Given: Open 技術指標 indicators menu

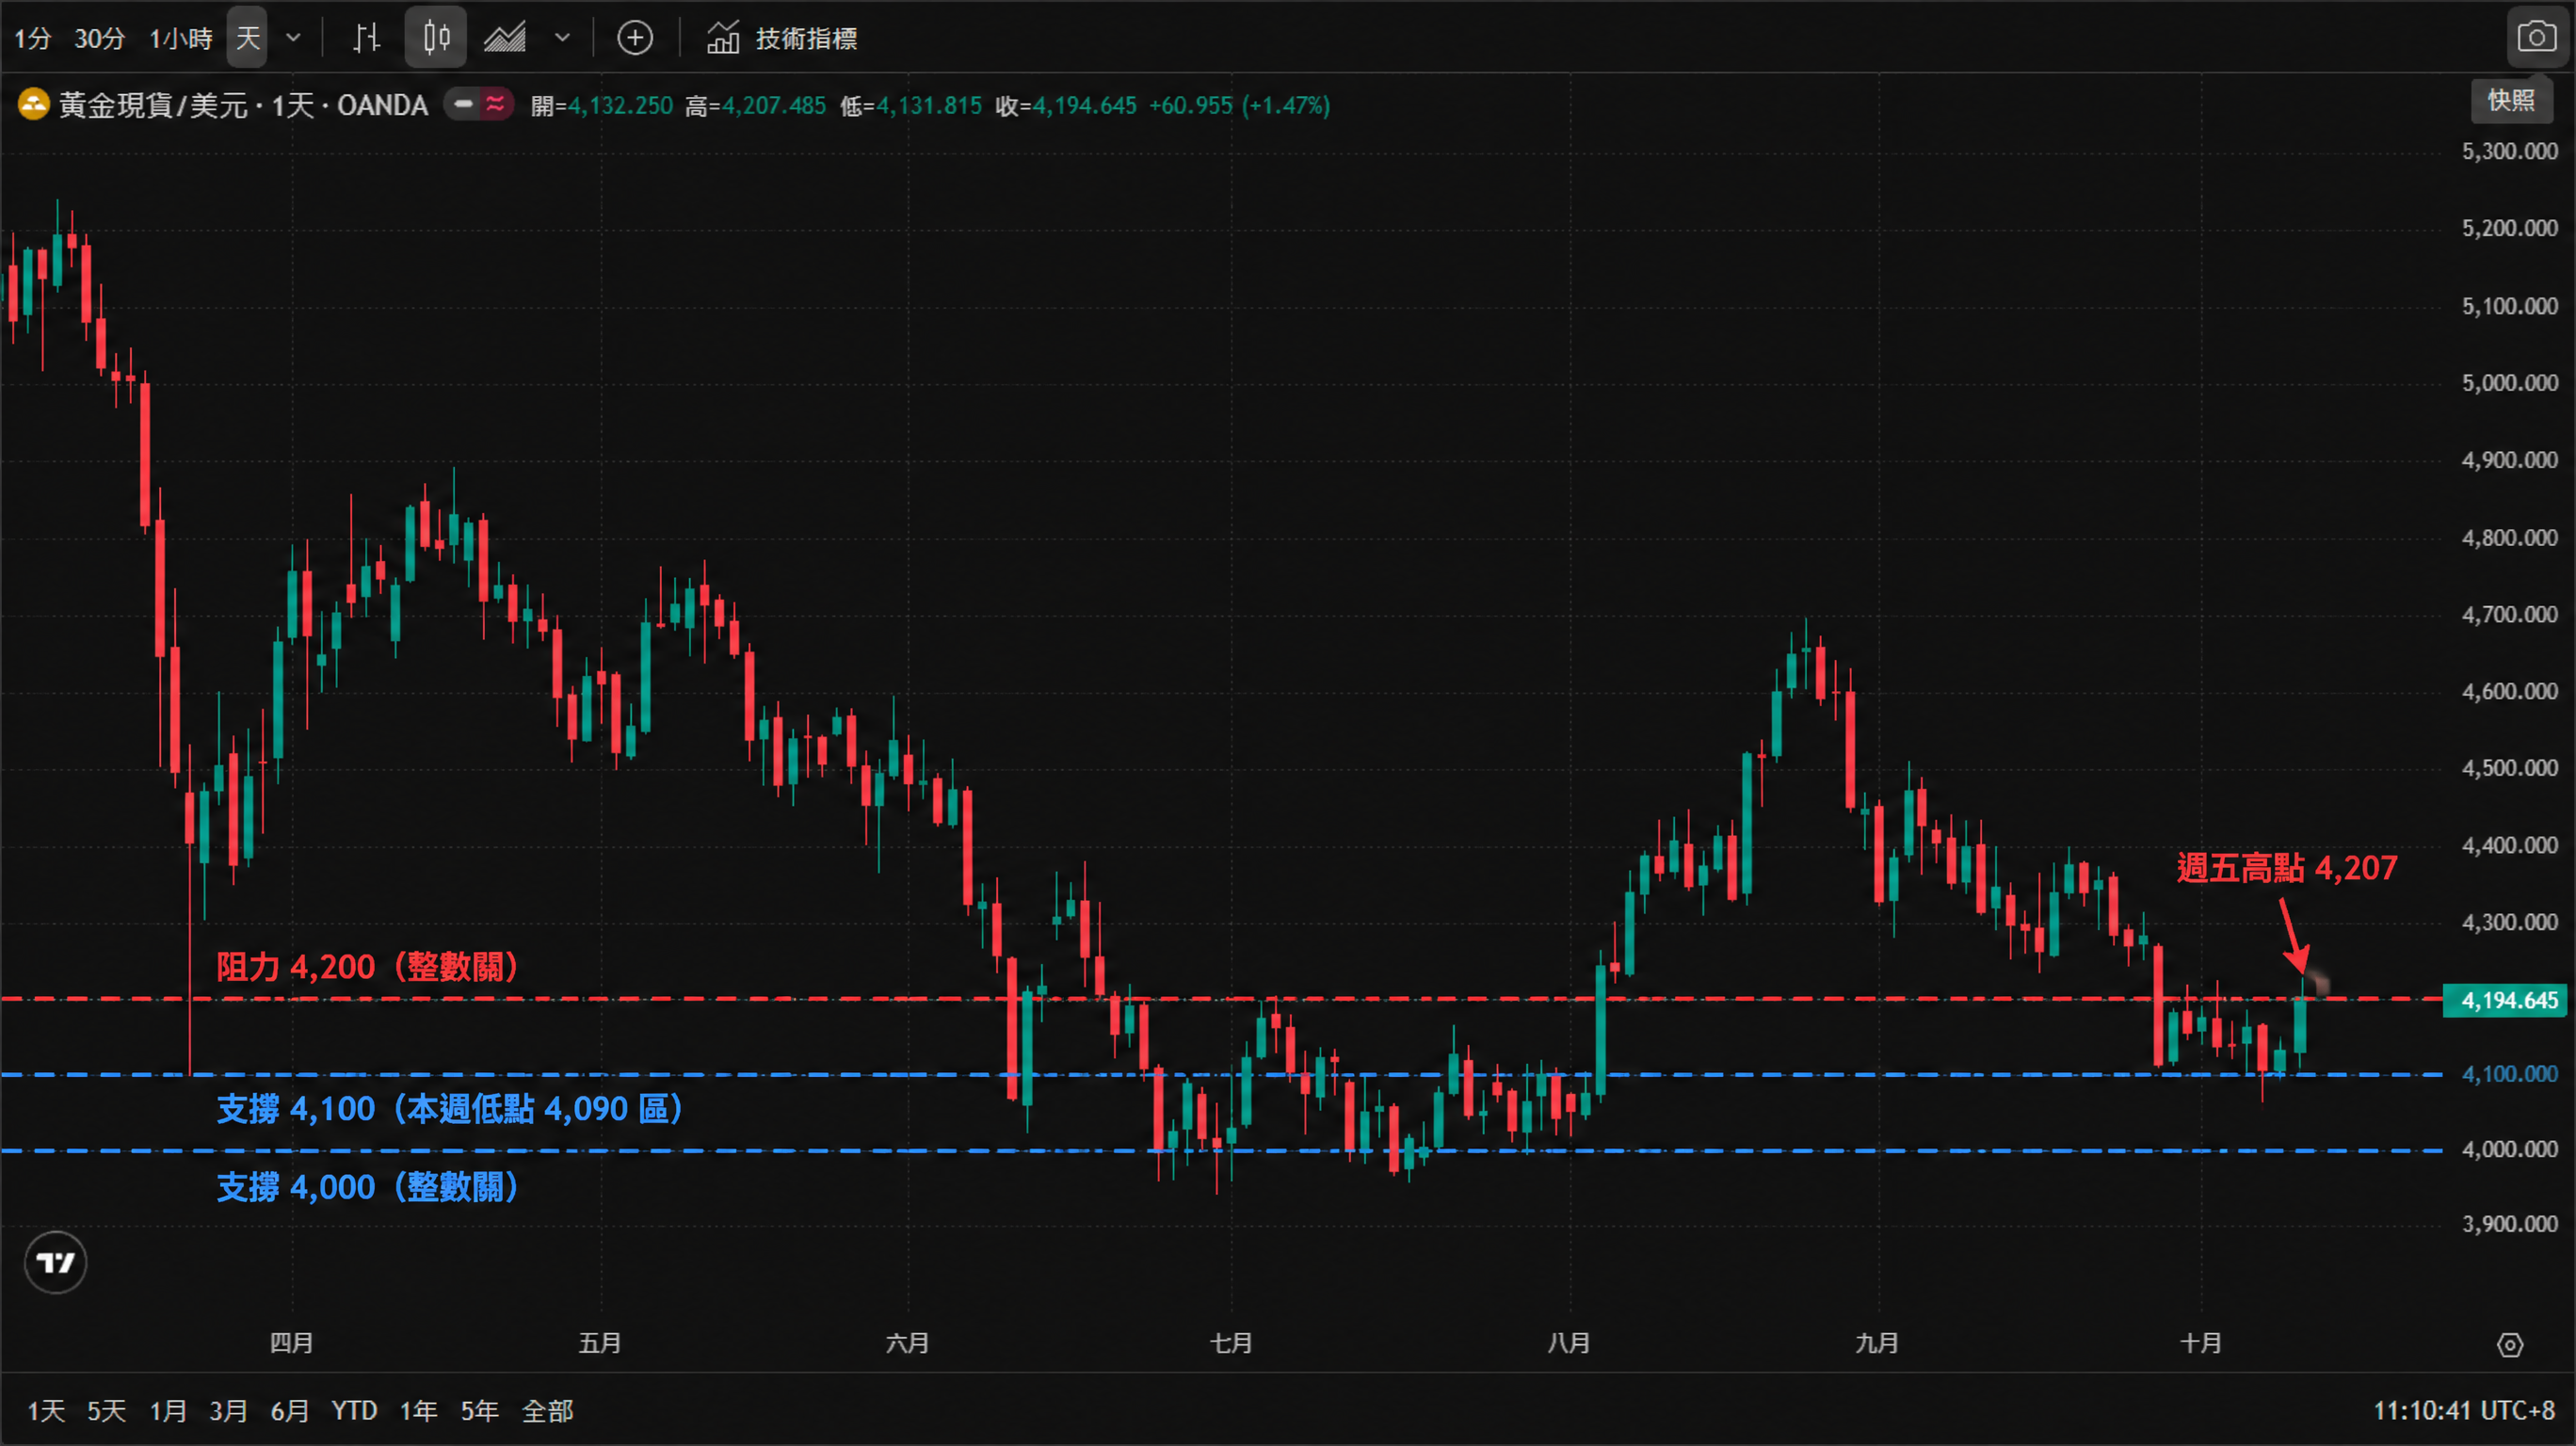Looking at the screenshot, I should [783, 38].
